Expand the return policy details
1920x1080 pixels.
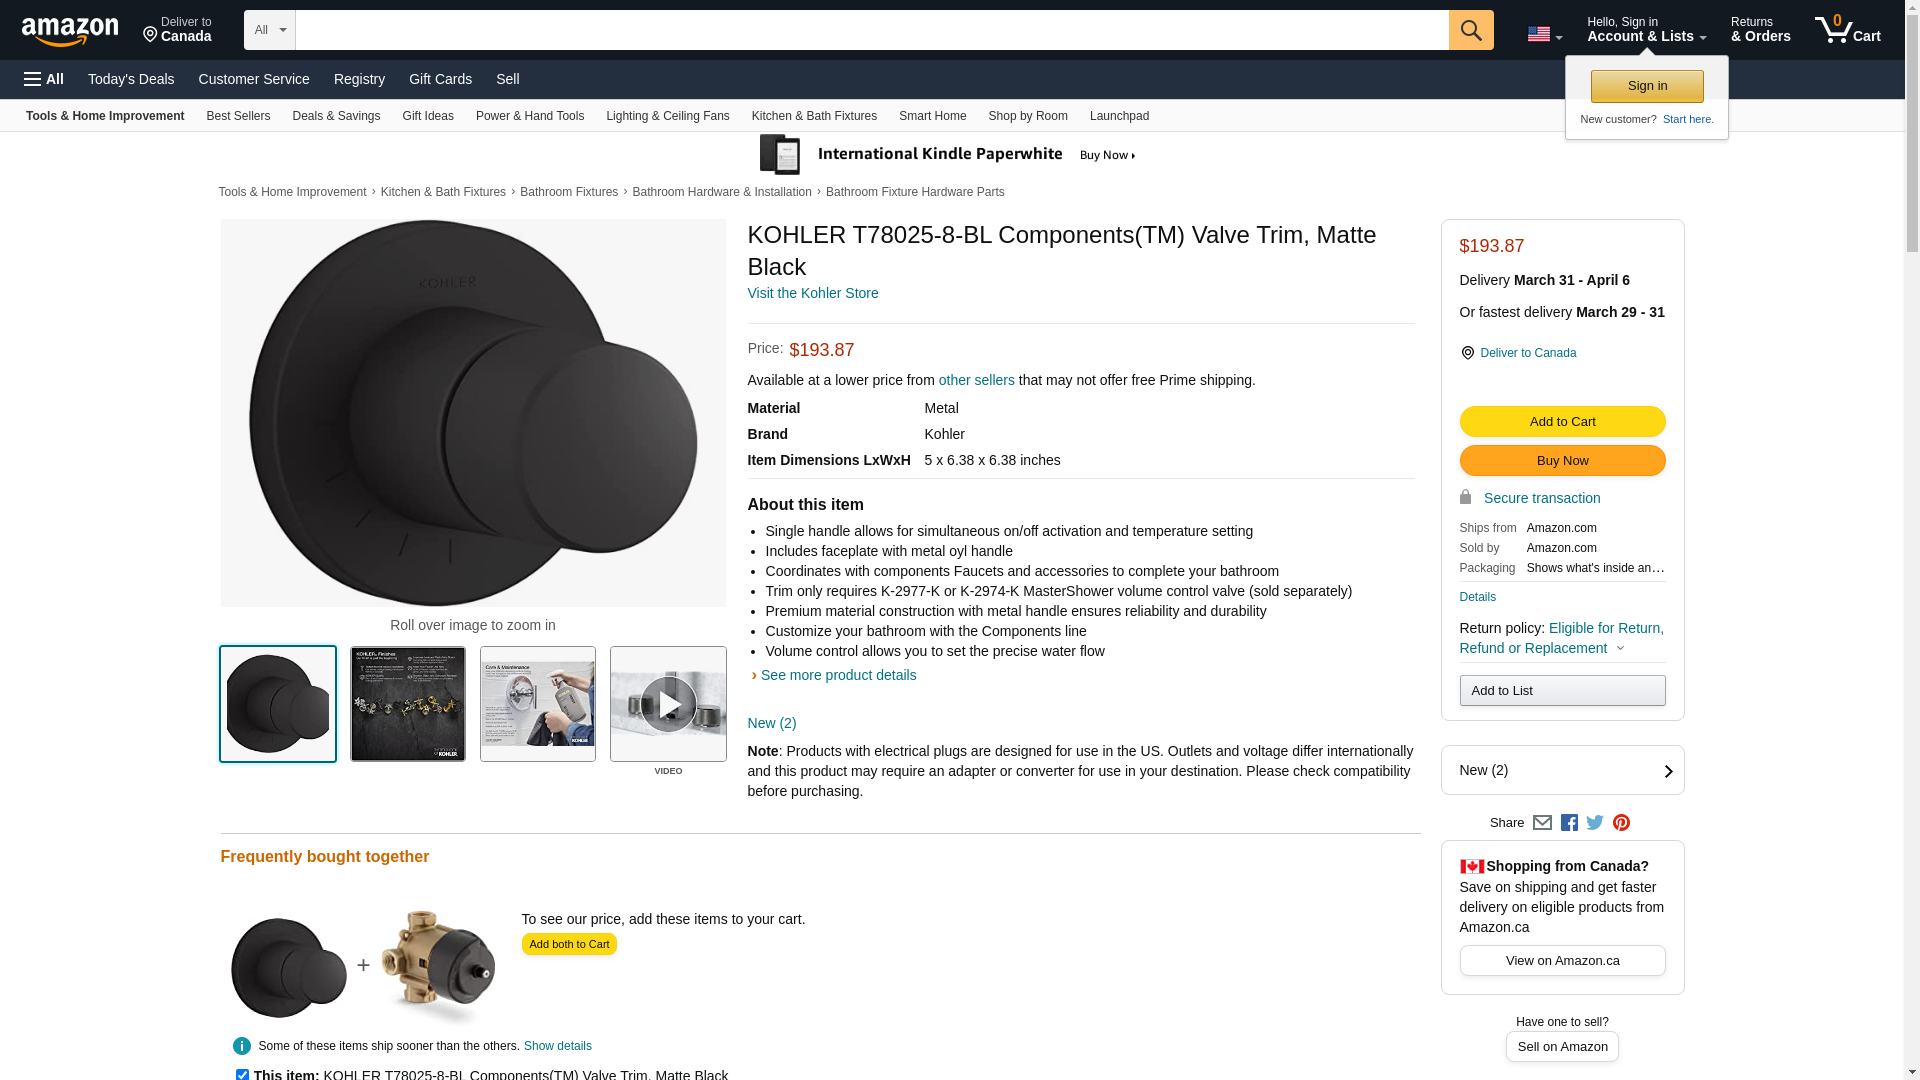[1620, 648]
